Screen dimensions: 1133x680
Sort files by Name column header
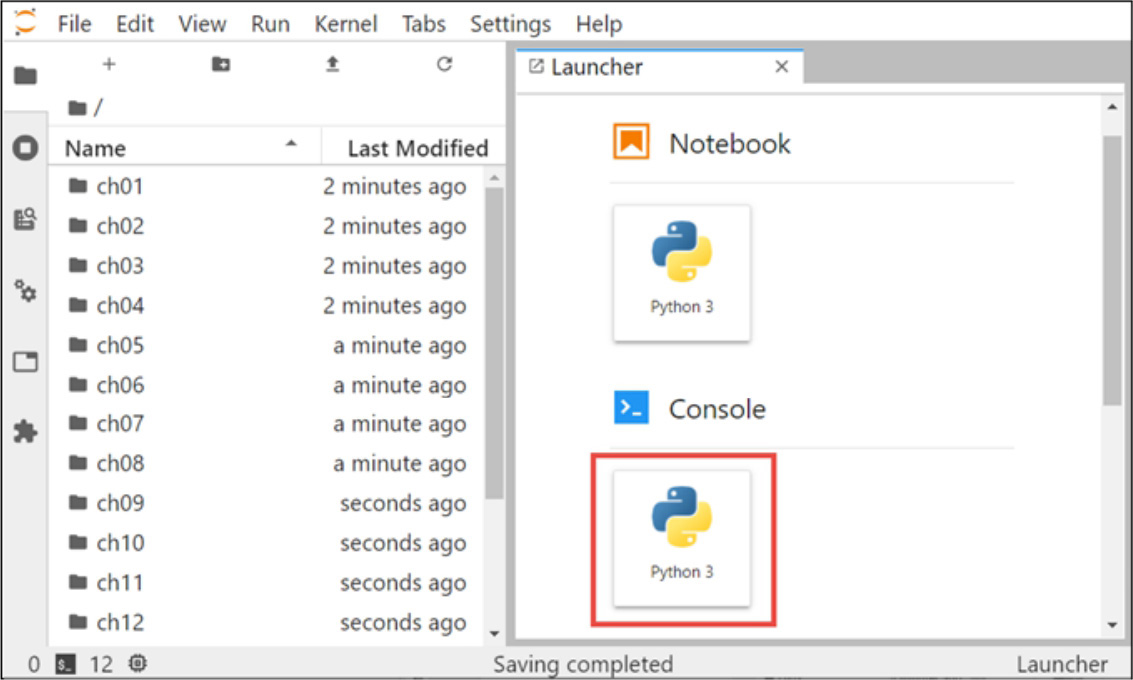coord(96,149)
